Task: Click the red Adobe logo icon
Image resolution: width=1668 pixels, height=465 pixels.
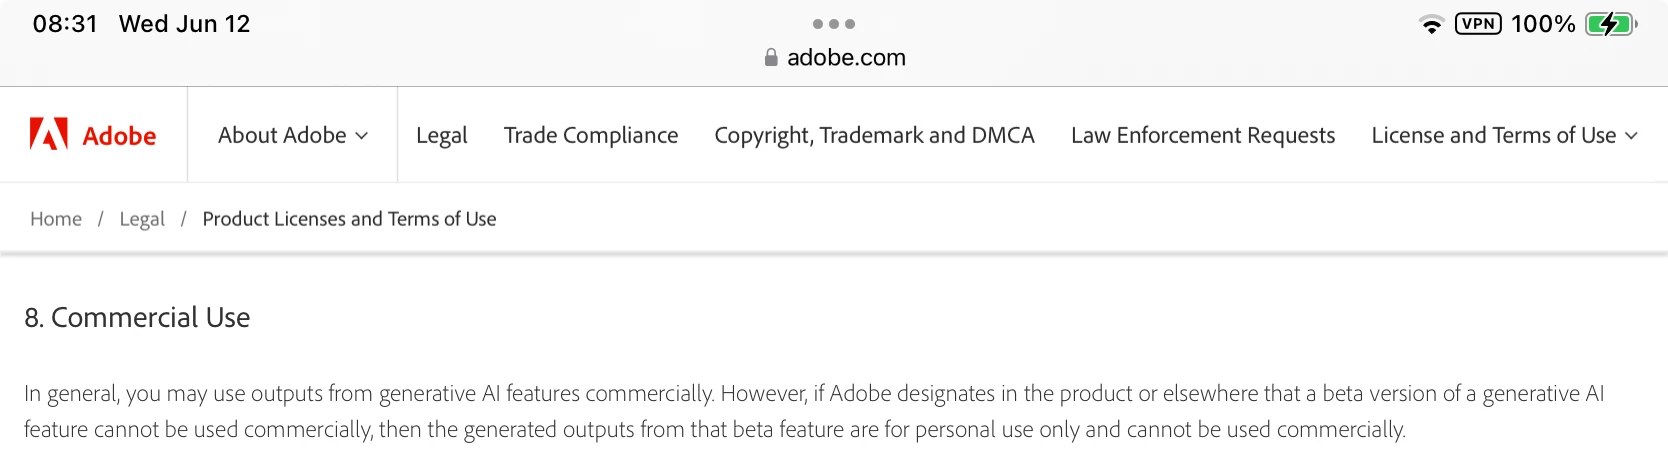Action: tap(48, 134)
